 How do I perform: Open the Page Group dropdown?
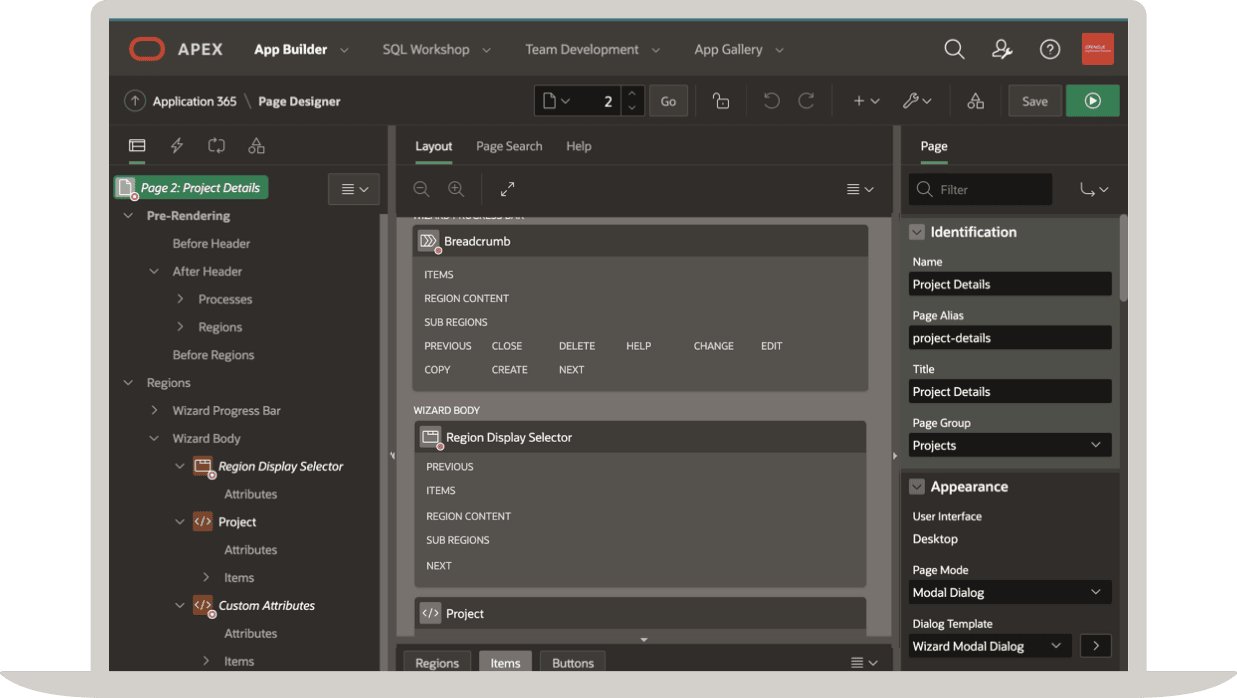(x=1010, y=446)
